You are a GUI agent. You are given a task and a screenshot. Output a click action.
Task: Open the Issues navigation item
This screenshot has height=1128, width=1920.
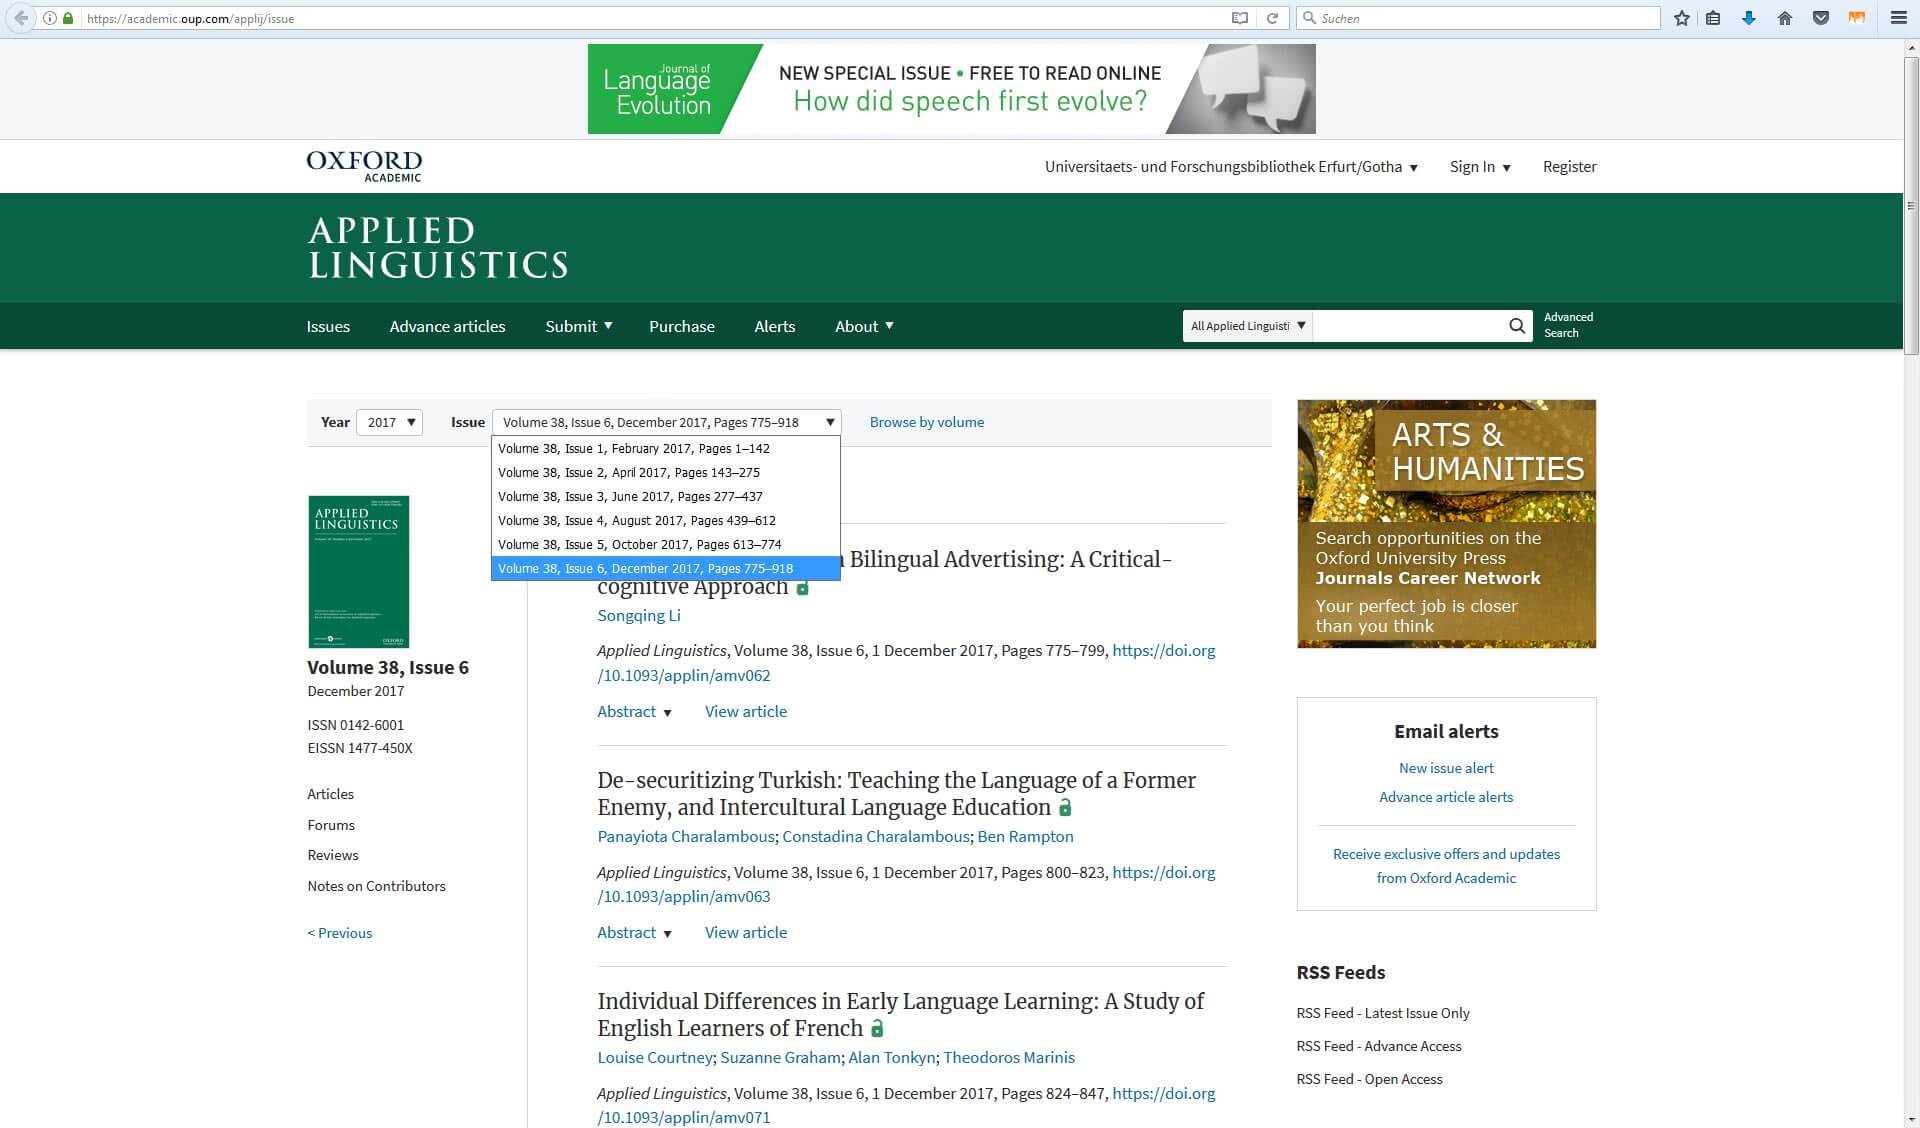point(328,326)
